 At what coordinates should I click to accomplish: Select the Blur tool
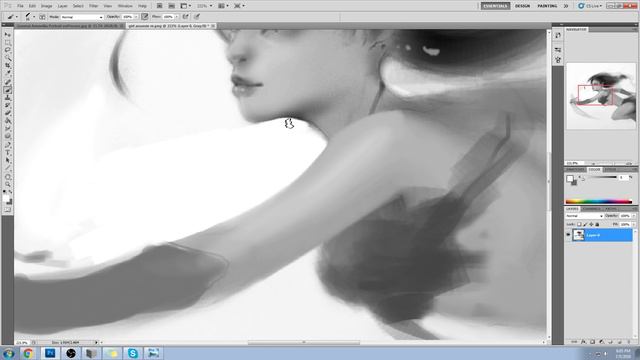(8, 129)
